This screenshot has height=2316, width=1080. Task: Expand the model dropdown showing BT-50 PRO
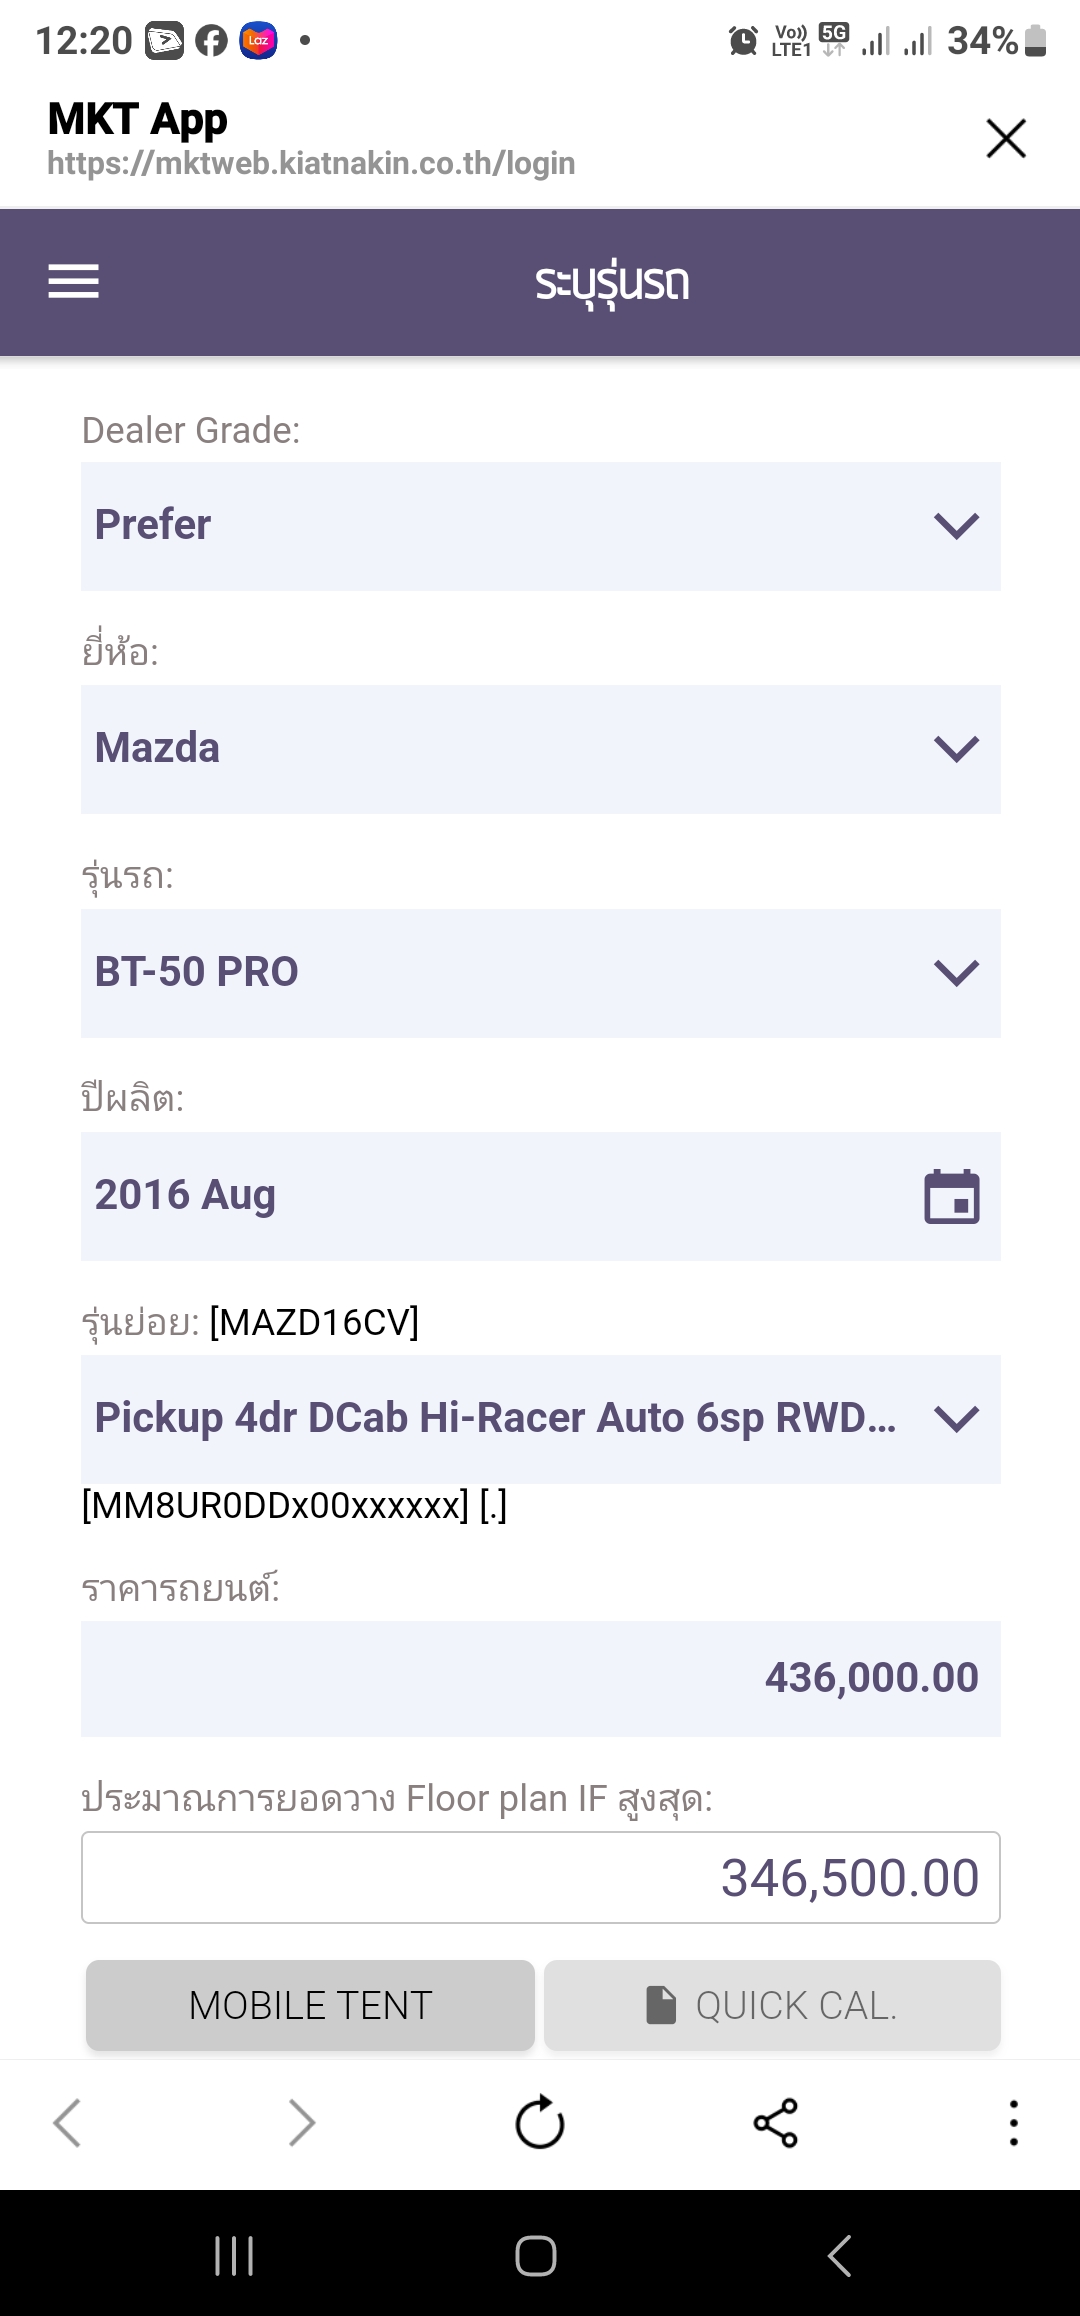pos(540,973)
